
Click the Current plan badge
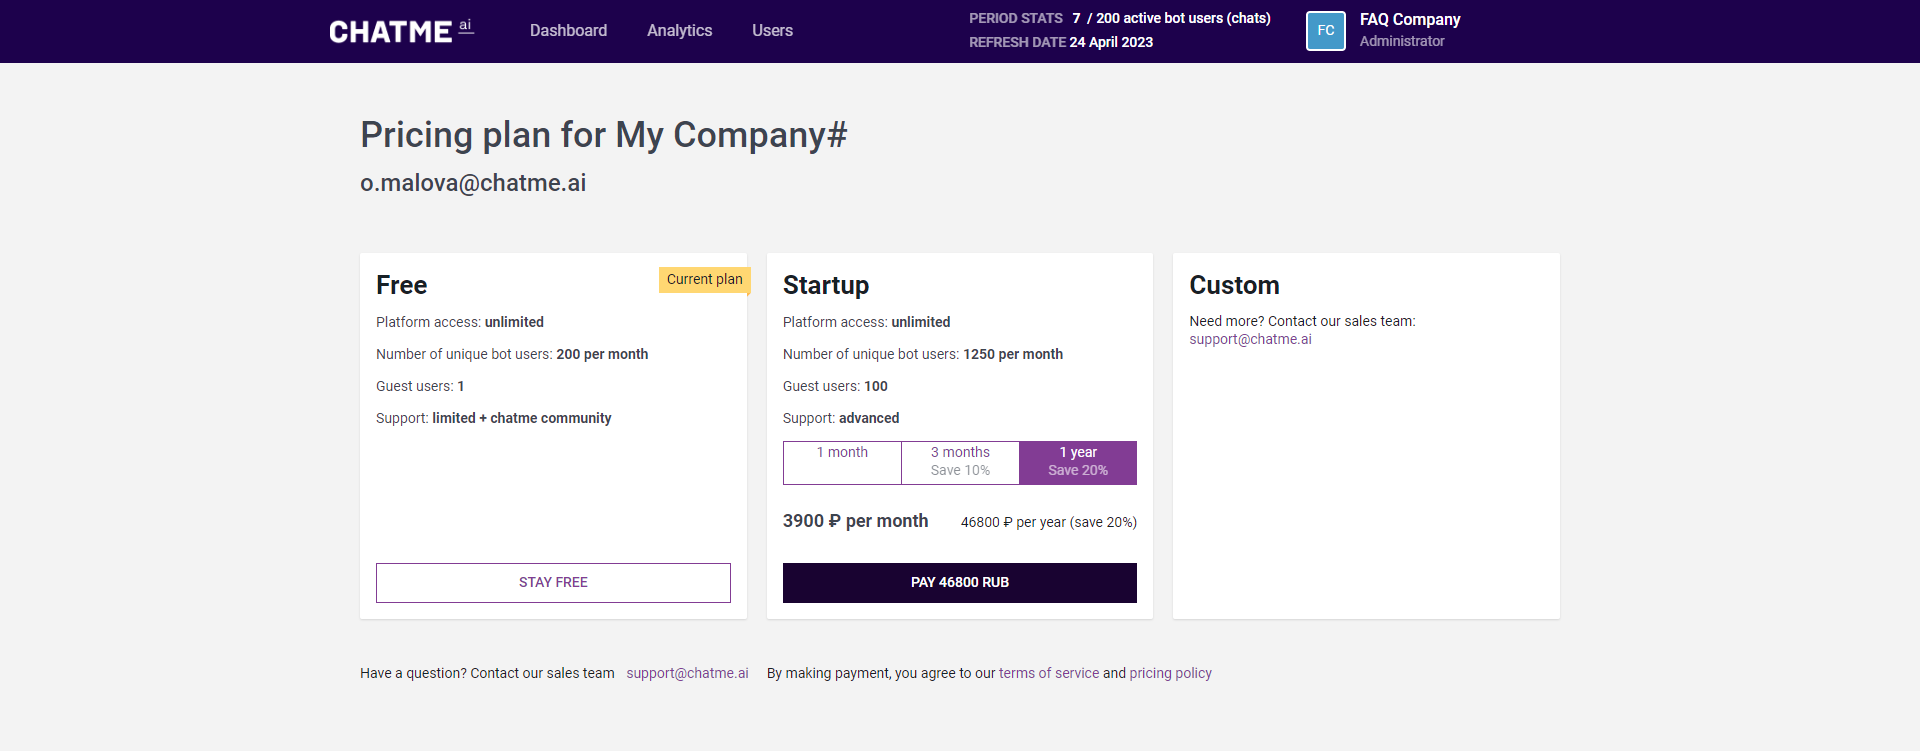[x=704, y=280]
